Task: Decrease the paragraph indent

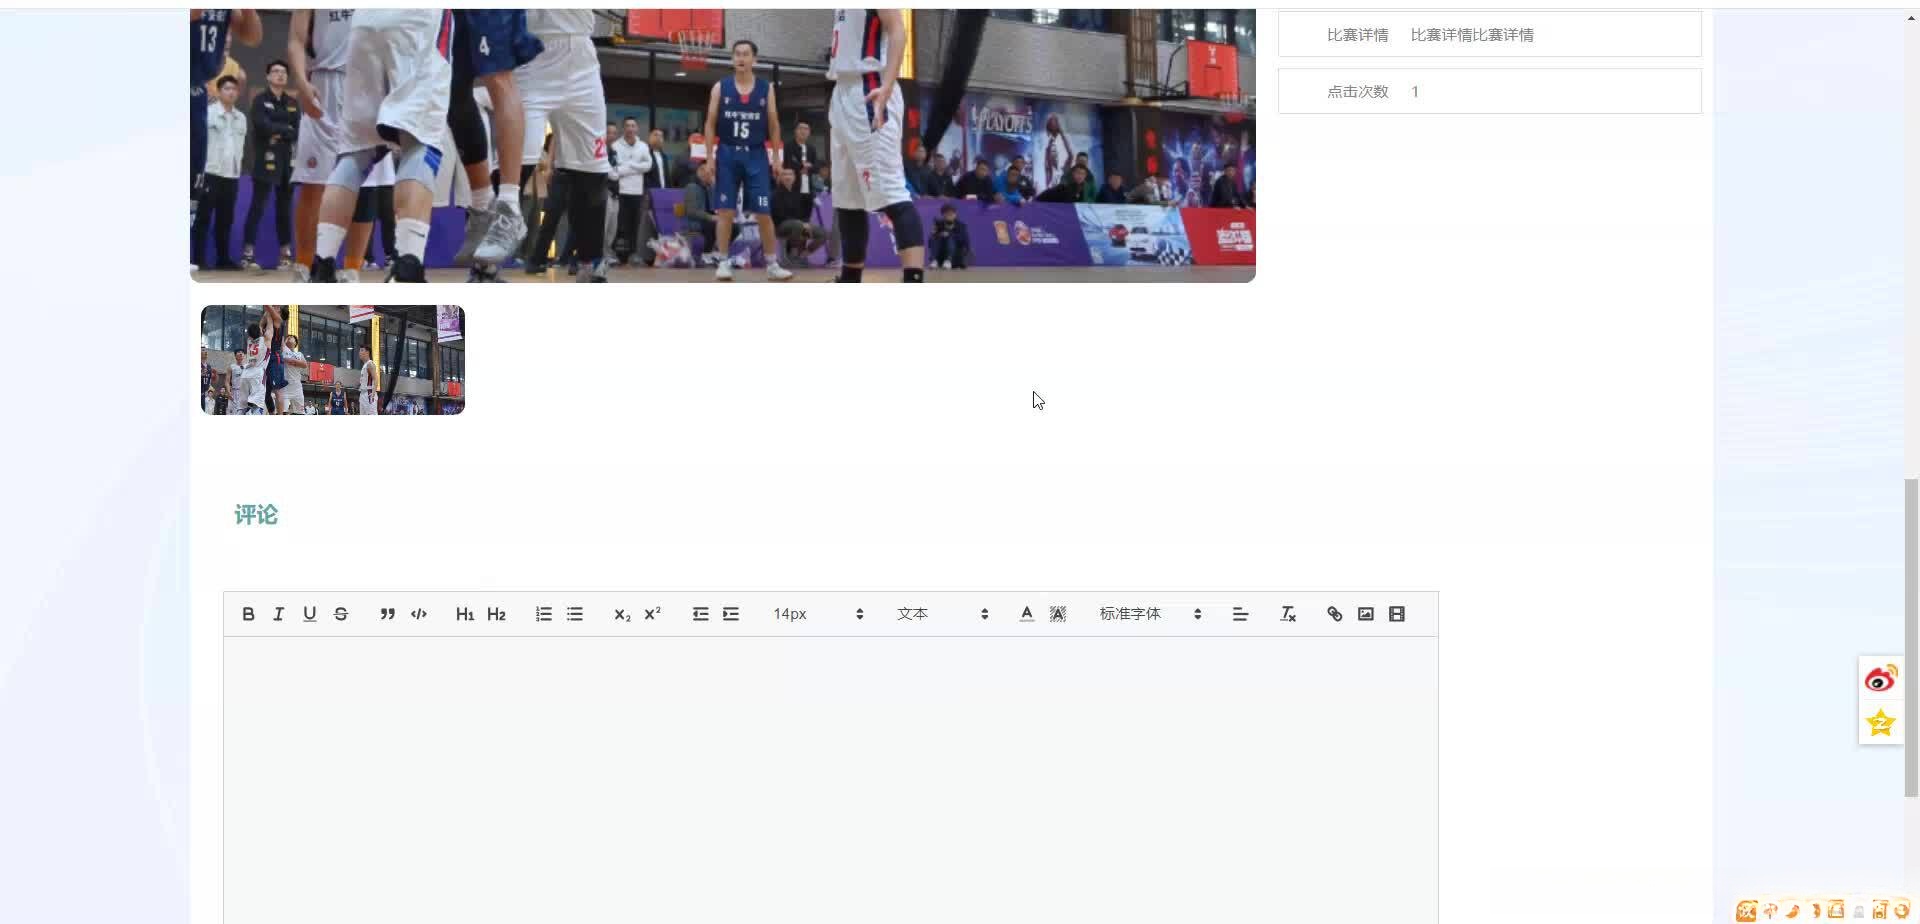Action: coord(700,614)
